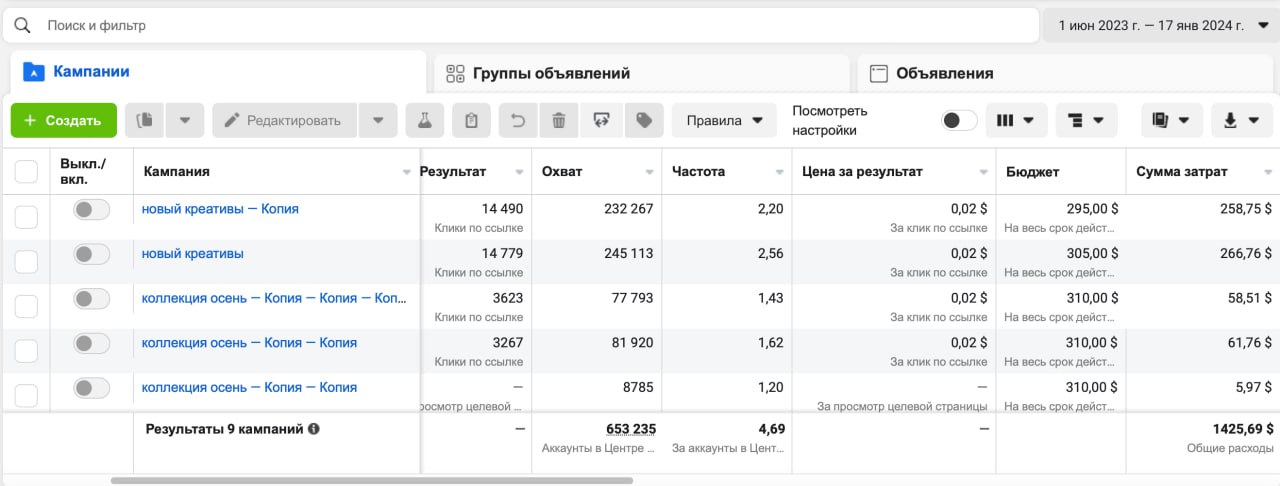This screenshot has width=1280, height=486.
Task: Turn on the новый креативы campaign without Копия
Action: [91, 254]
